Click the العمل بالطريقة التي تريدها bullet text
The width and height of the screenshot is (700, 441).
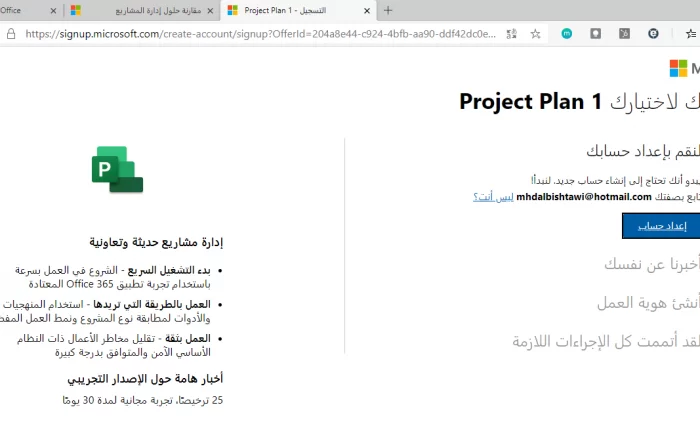(152, 304)
